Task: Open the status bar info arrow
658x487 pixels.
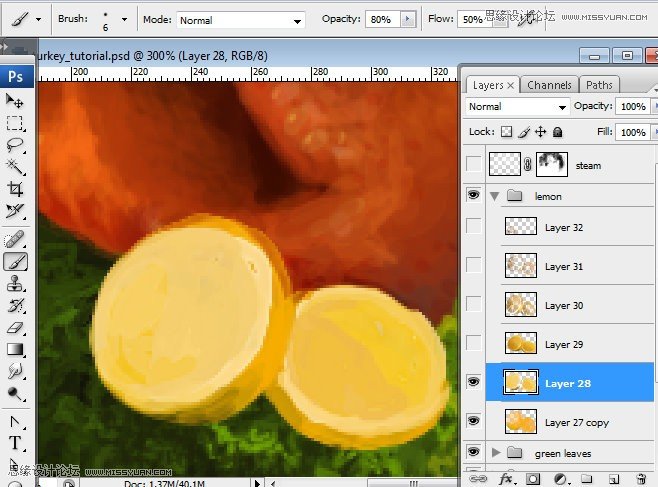Action: click(x=257, y=483)
